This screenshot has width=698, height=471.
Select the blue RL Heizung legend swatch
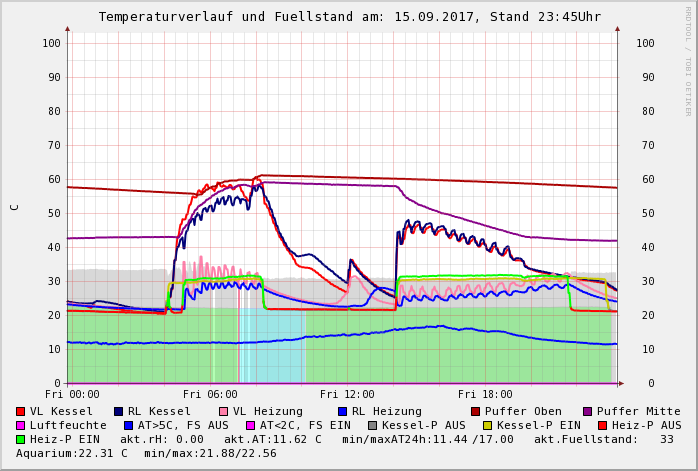342,411
